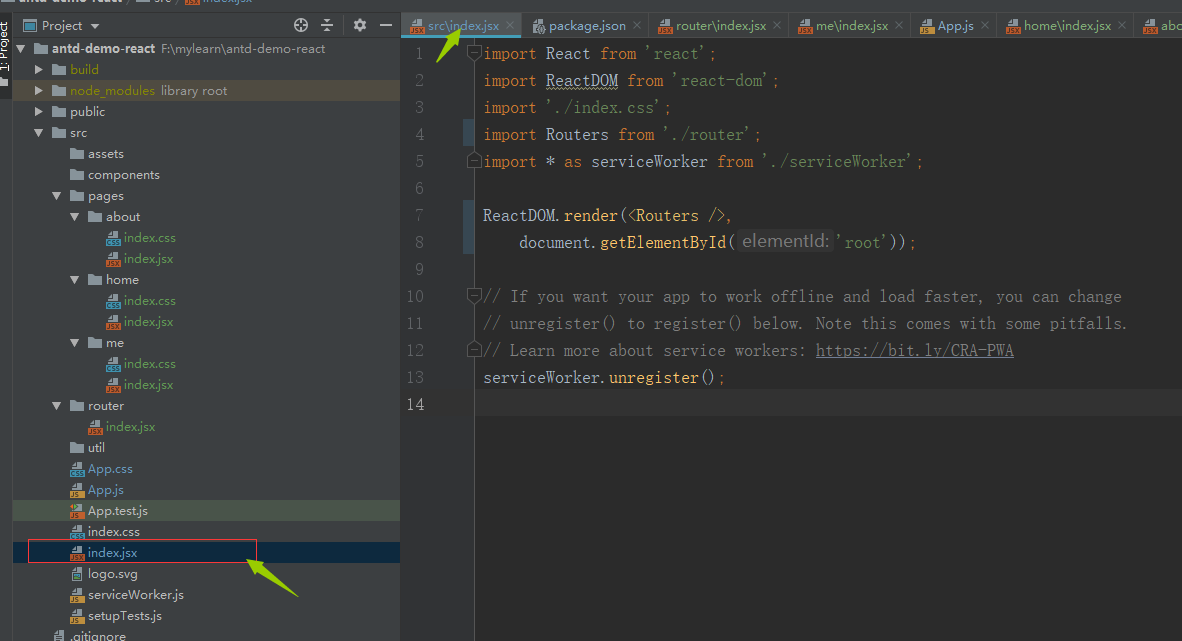Expand the public folder
This screenshot has width=1182, height=641.
38,112
